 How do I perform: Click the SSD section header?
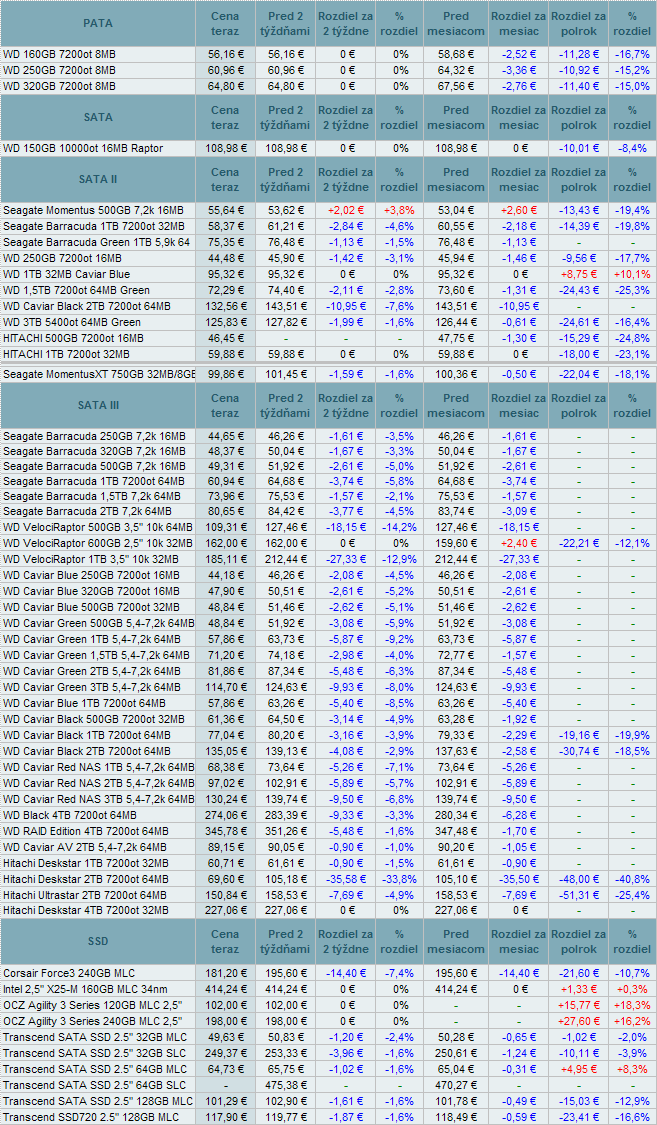coord(98,941)
